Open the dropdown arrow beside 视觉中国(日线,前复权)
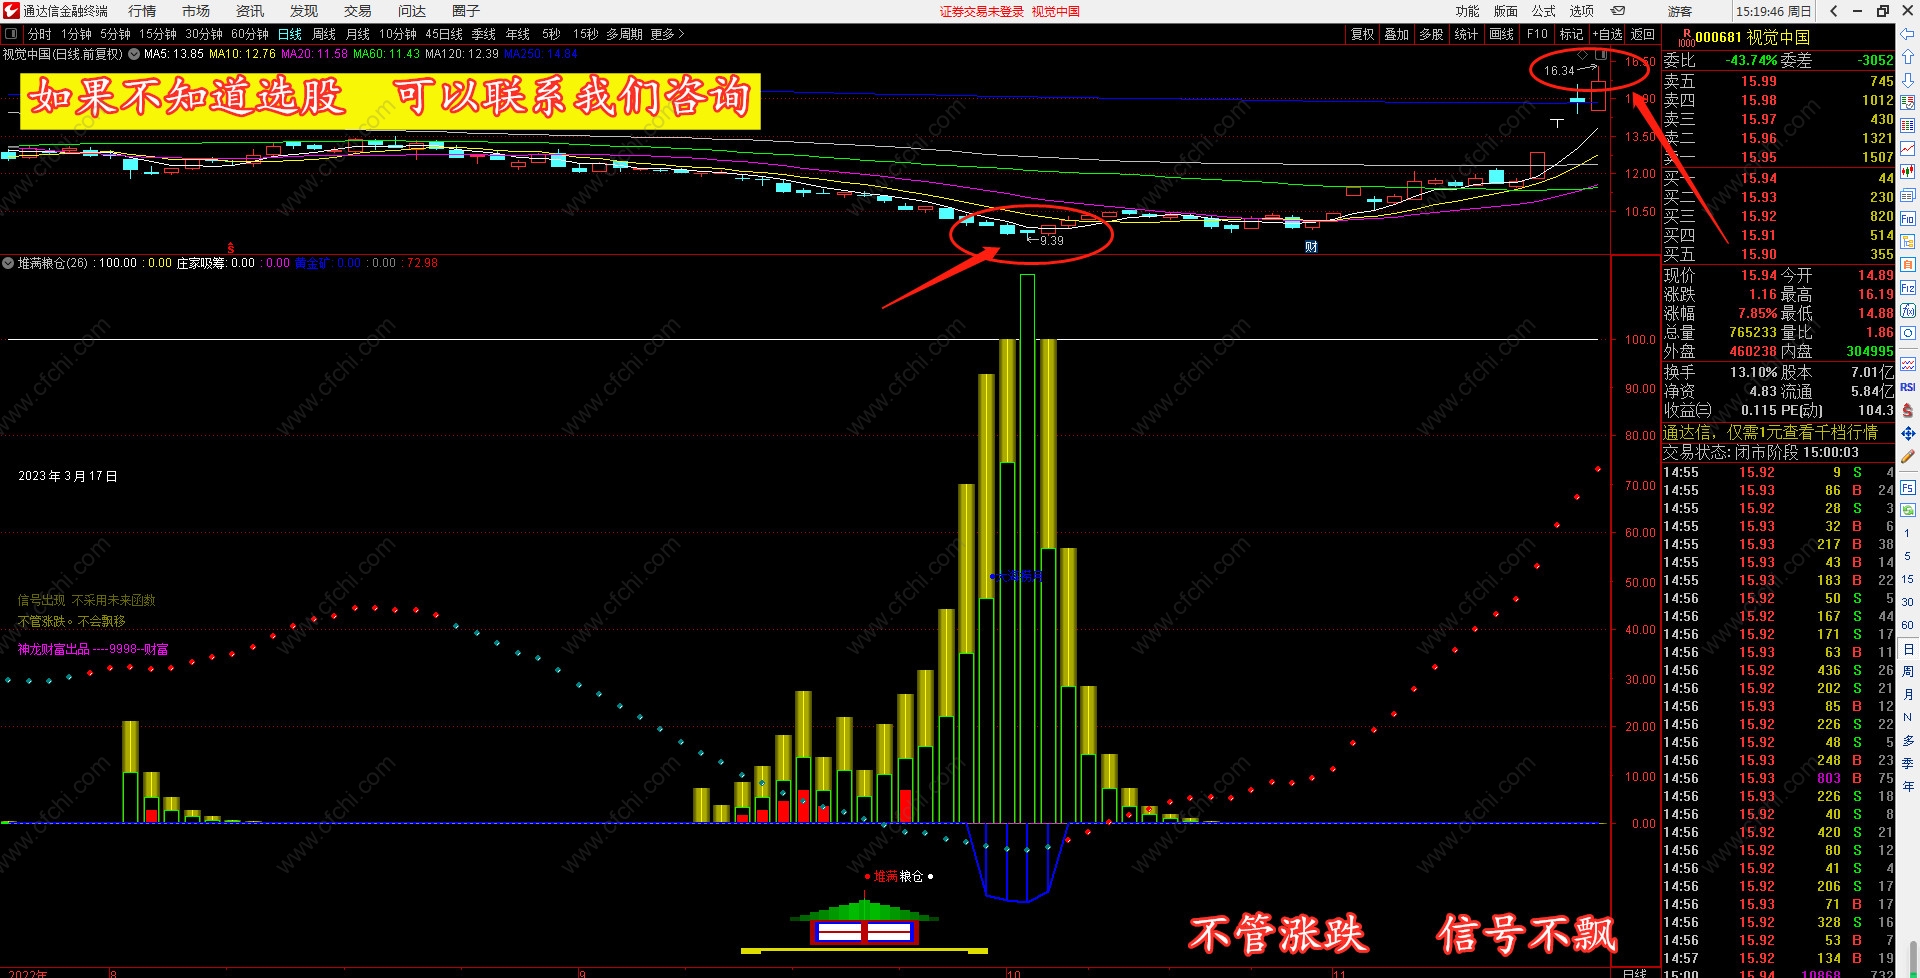The height and width of the screenshot is (978, 1920). (x=134, y=54)
